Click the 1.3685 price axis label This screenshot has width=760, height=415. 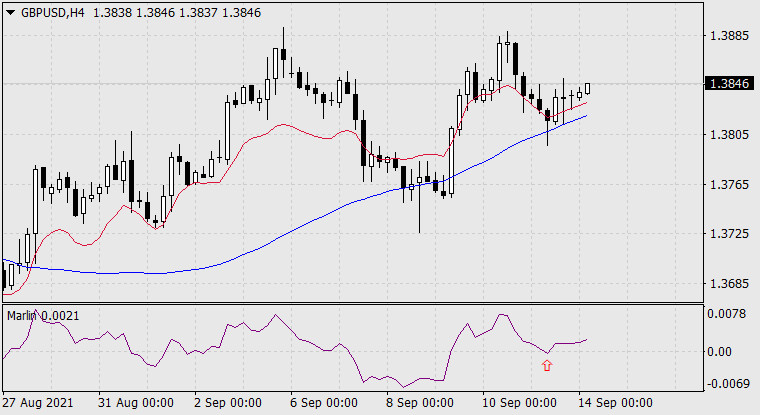pyautogui.click(x=727, y=284)
